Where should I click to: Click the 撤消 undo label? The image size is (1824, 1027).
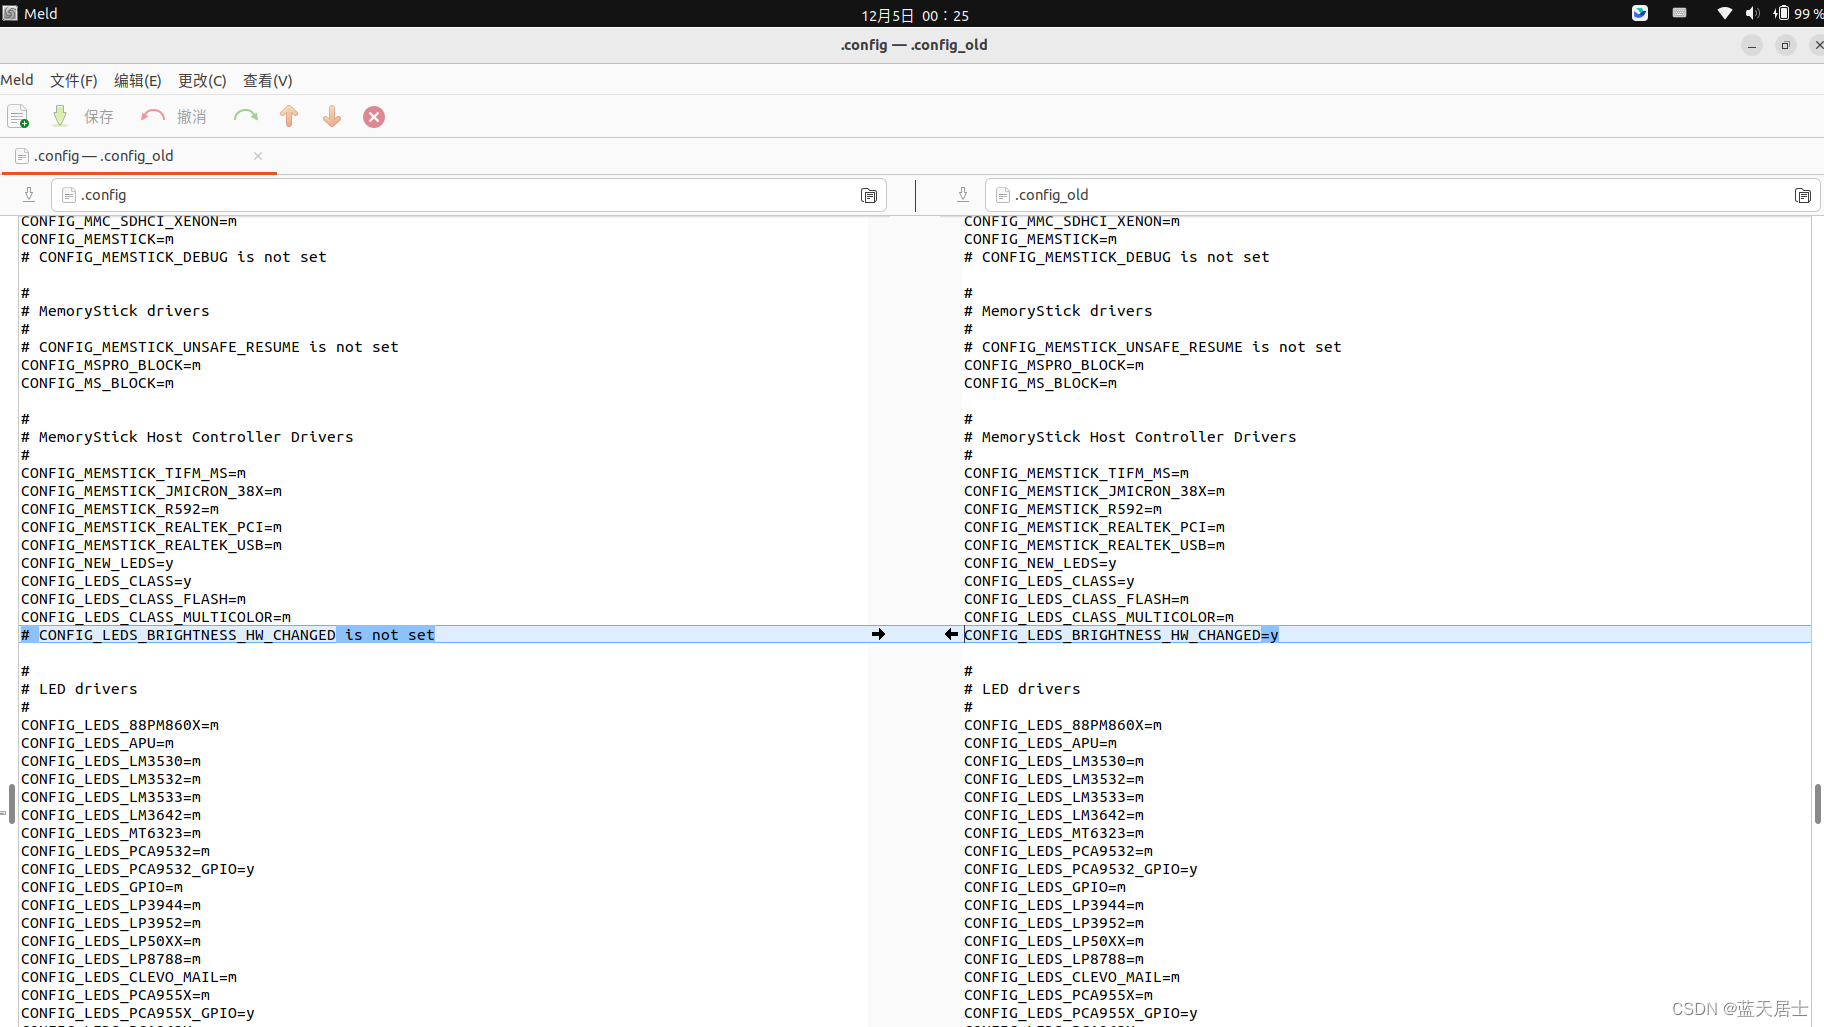pos(192,117)
